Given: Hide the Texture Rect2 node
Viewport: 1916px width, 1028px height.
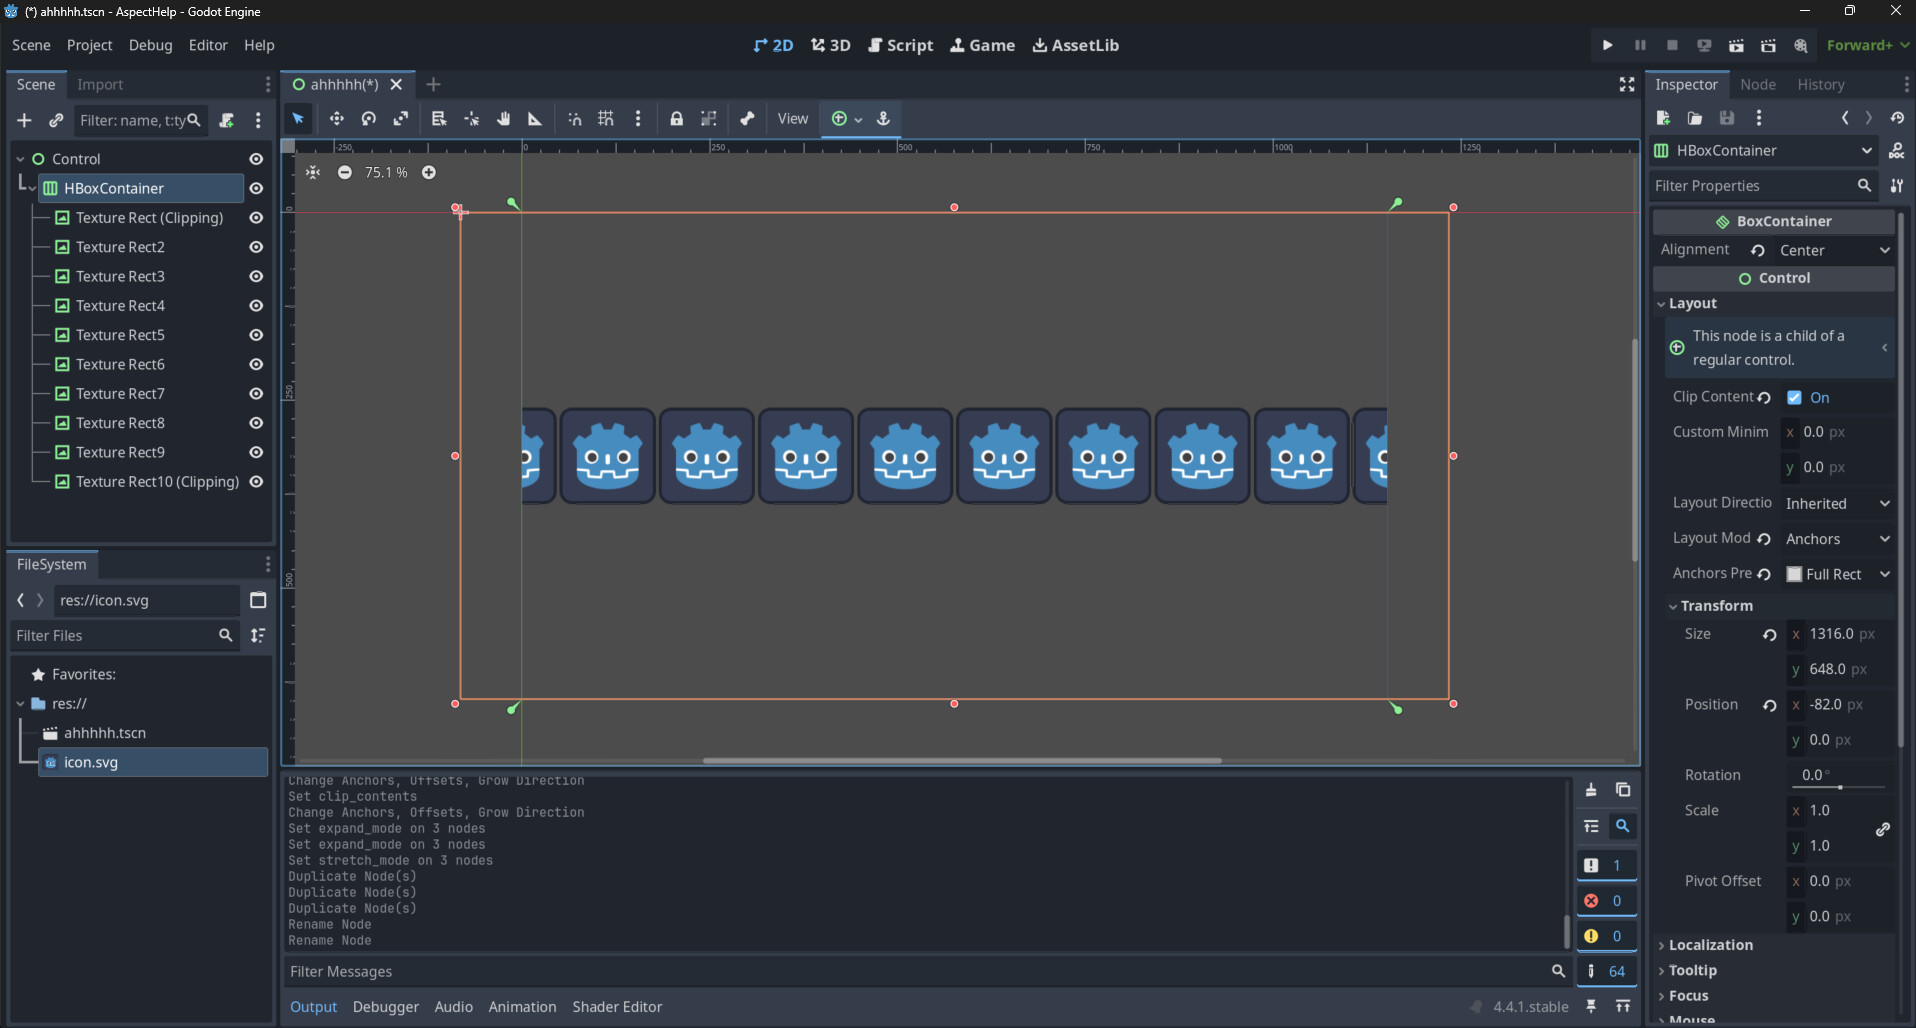Looking at the screenshot, I should point(256,247).
